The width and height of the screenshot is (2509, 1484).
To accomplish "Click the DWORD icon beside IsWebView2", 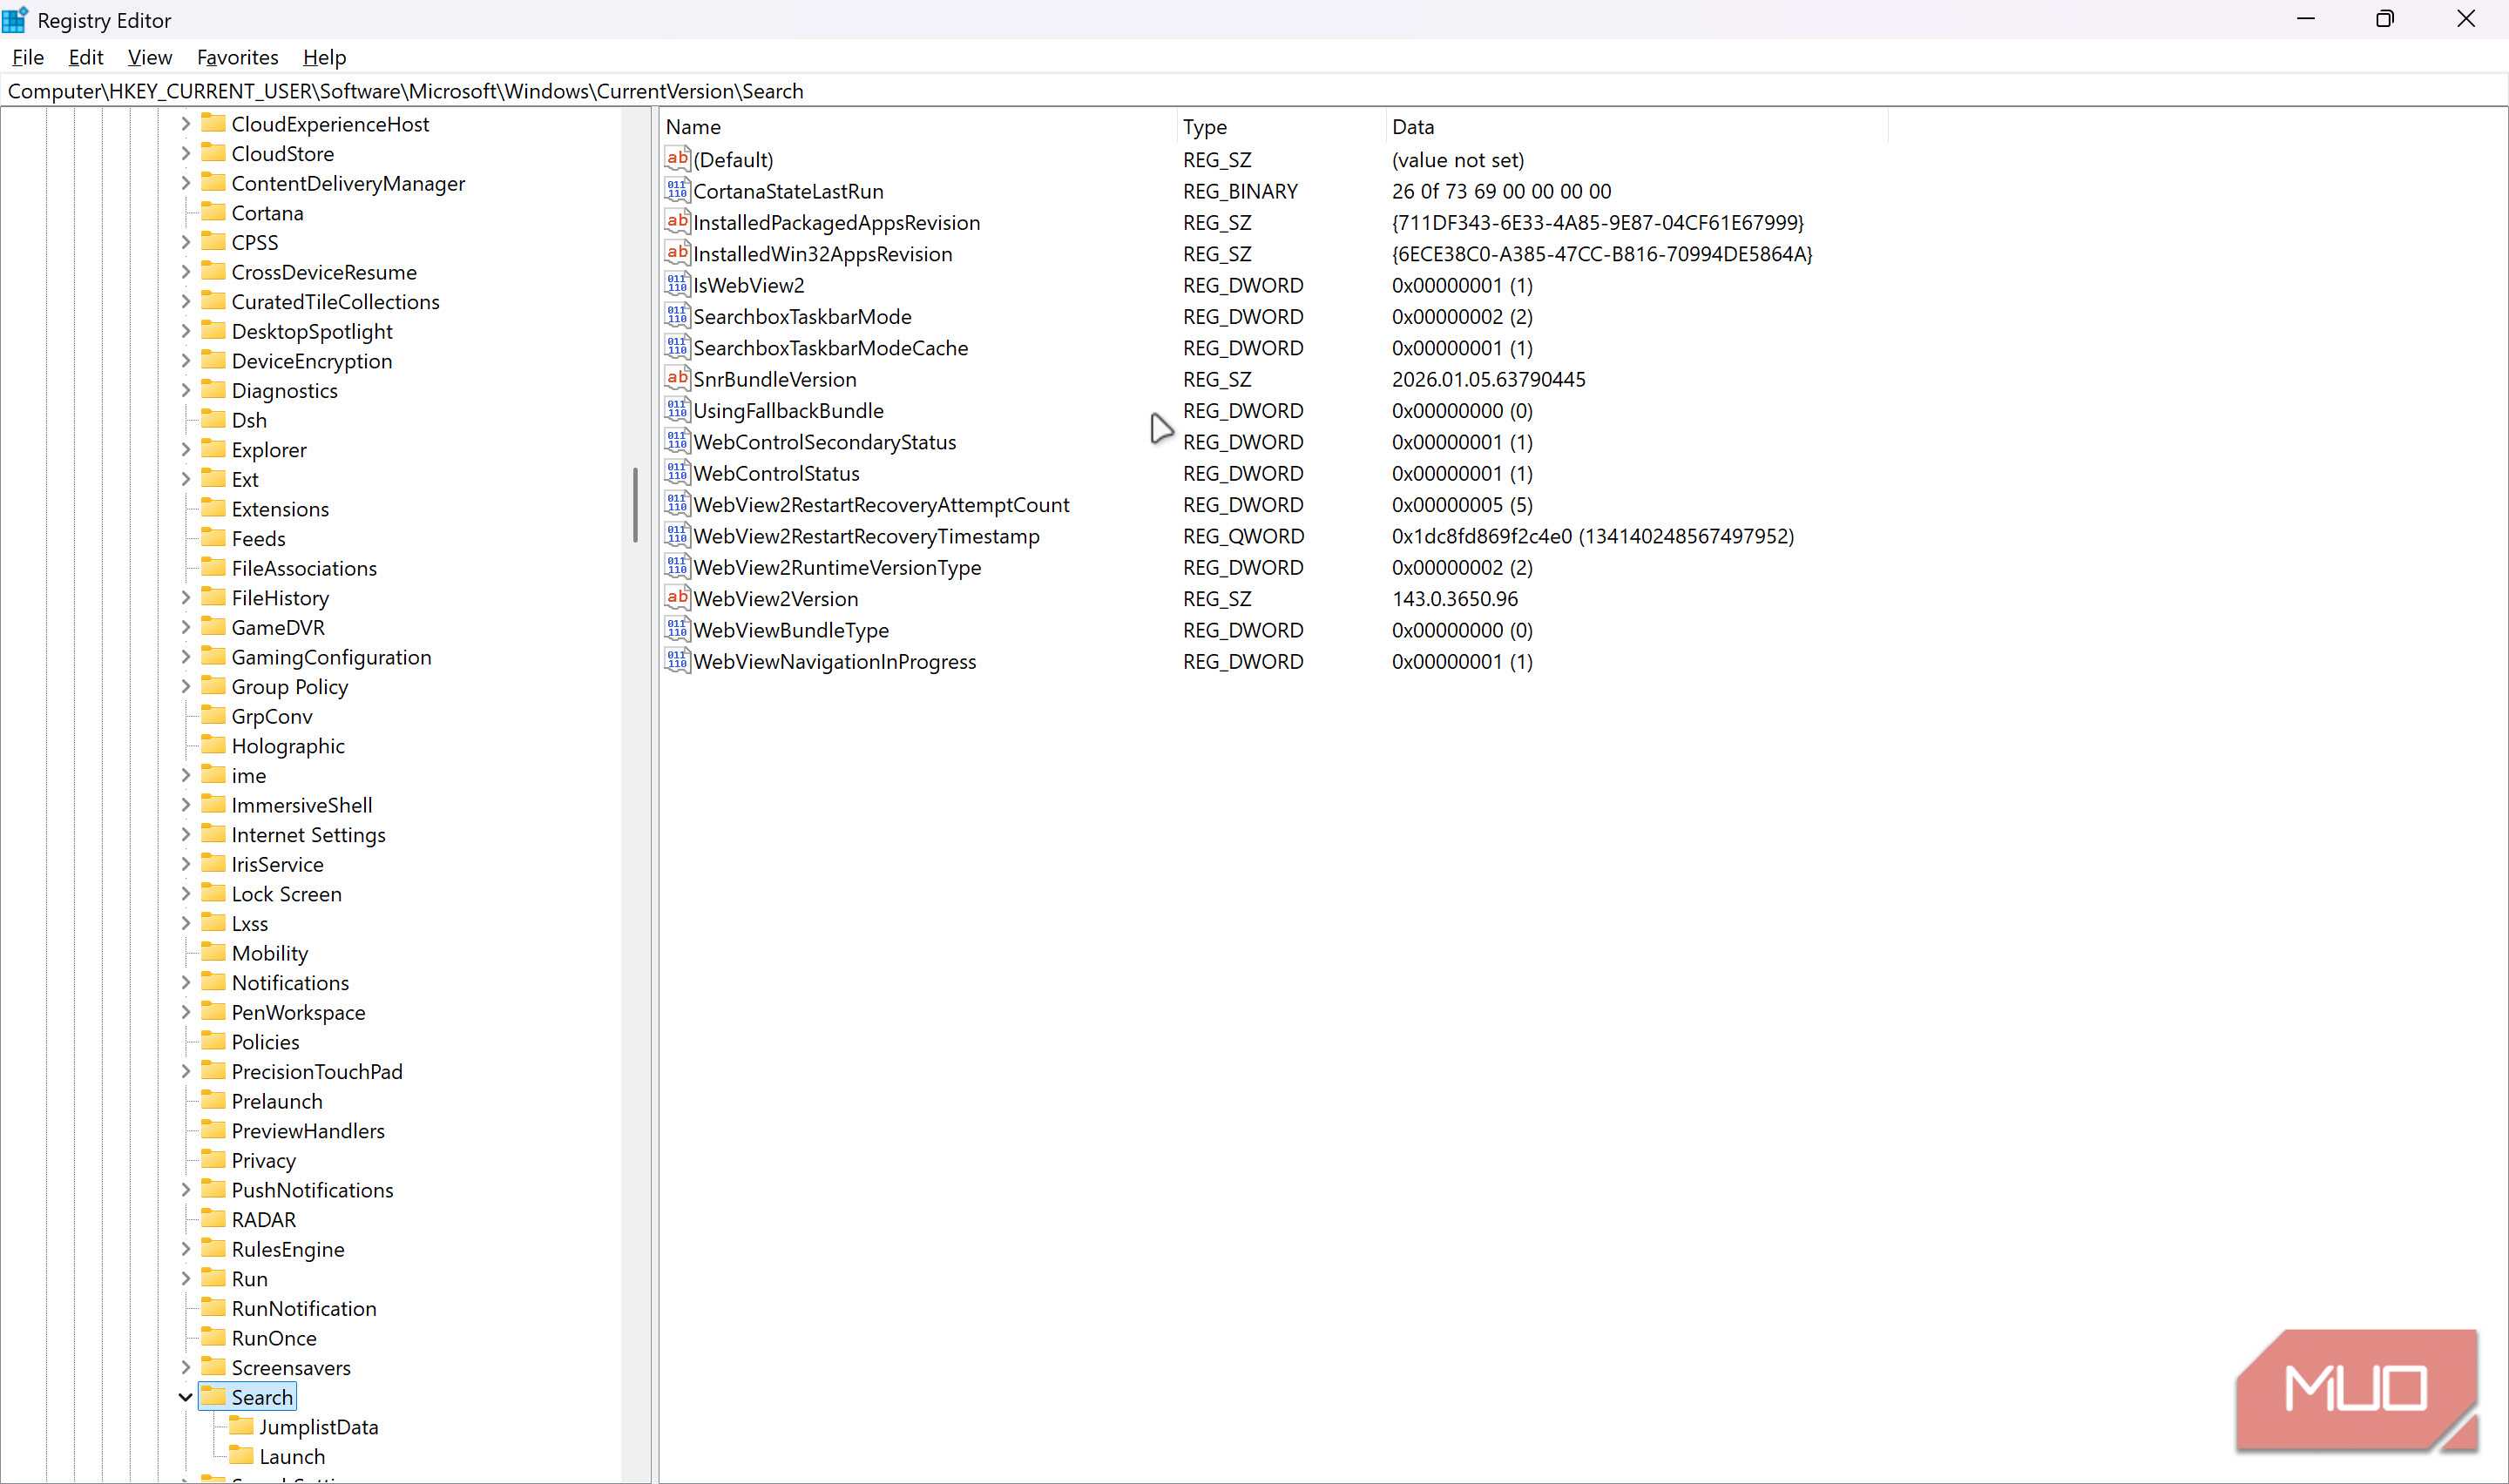I will [x=677, y=284].
